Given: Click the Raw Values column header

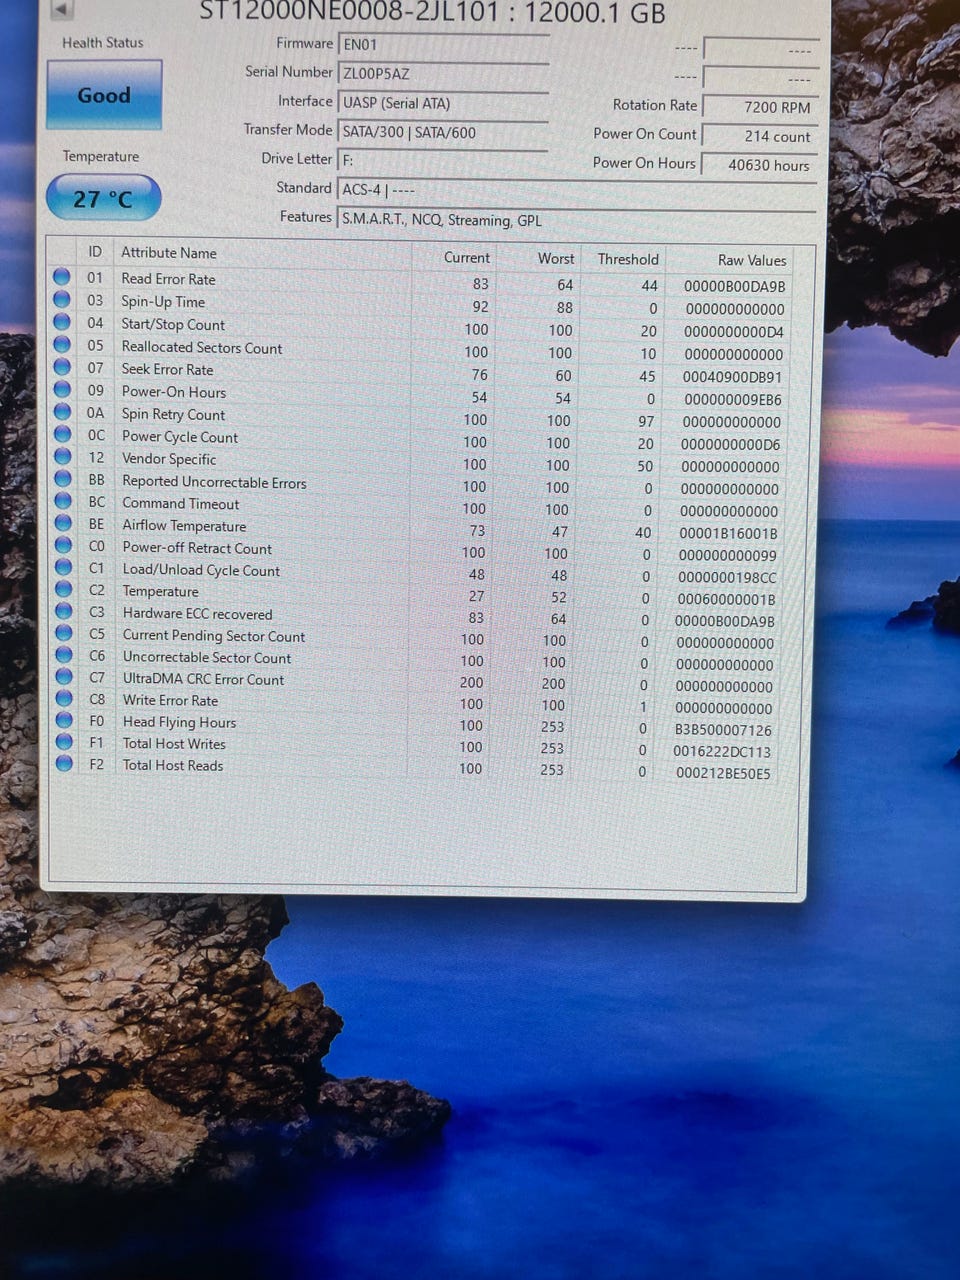Looking at the screenshot, I should point(752,260).
